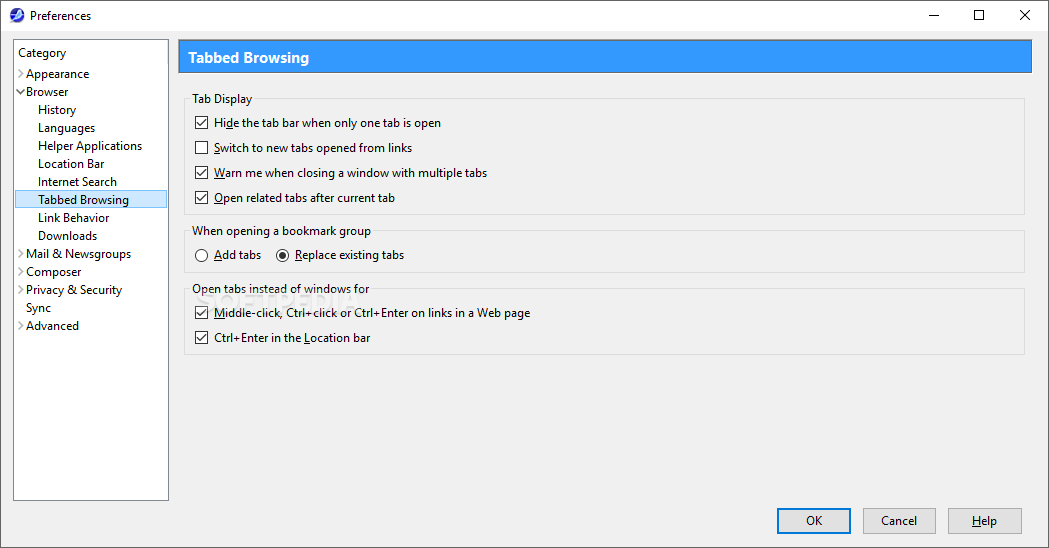Expand the Mail & Newsgroups category
Viewport: 1049px width, 548px height.
pos(21,254)
